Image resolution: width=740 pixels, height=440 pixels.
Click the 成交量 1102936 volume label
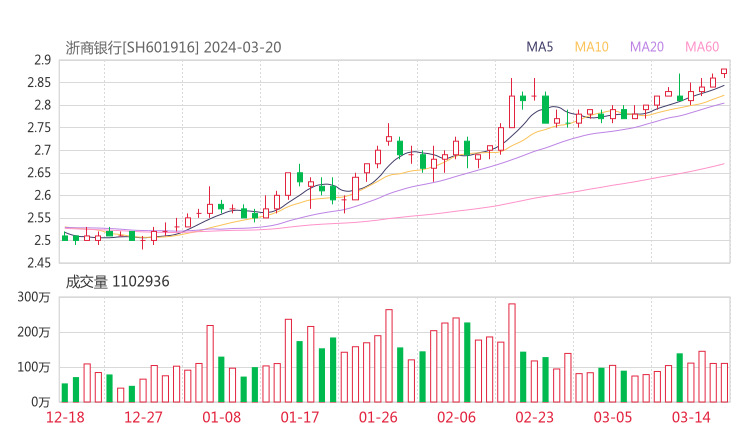pos(117,282)
